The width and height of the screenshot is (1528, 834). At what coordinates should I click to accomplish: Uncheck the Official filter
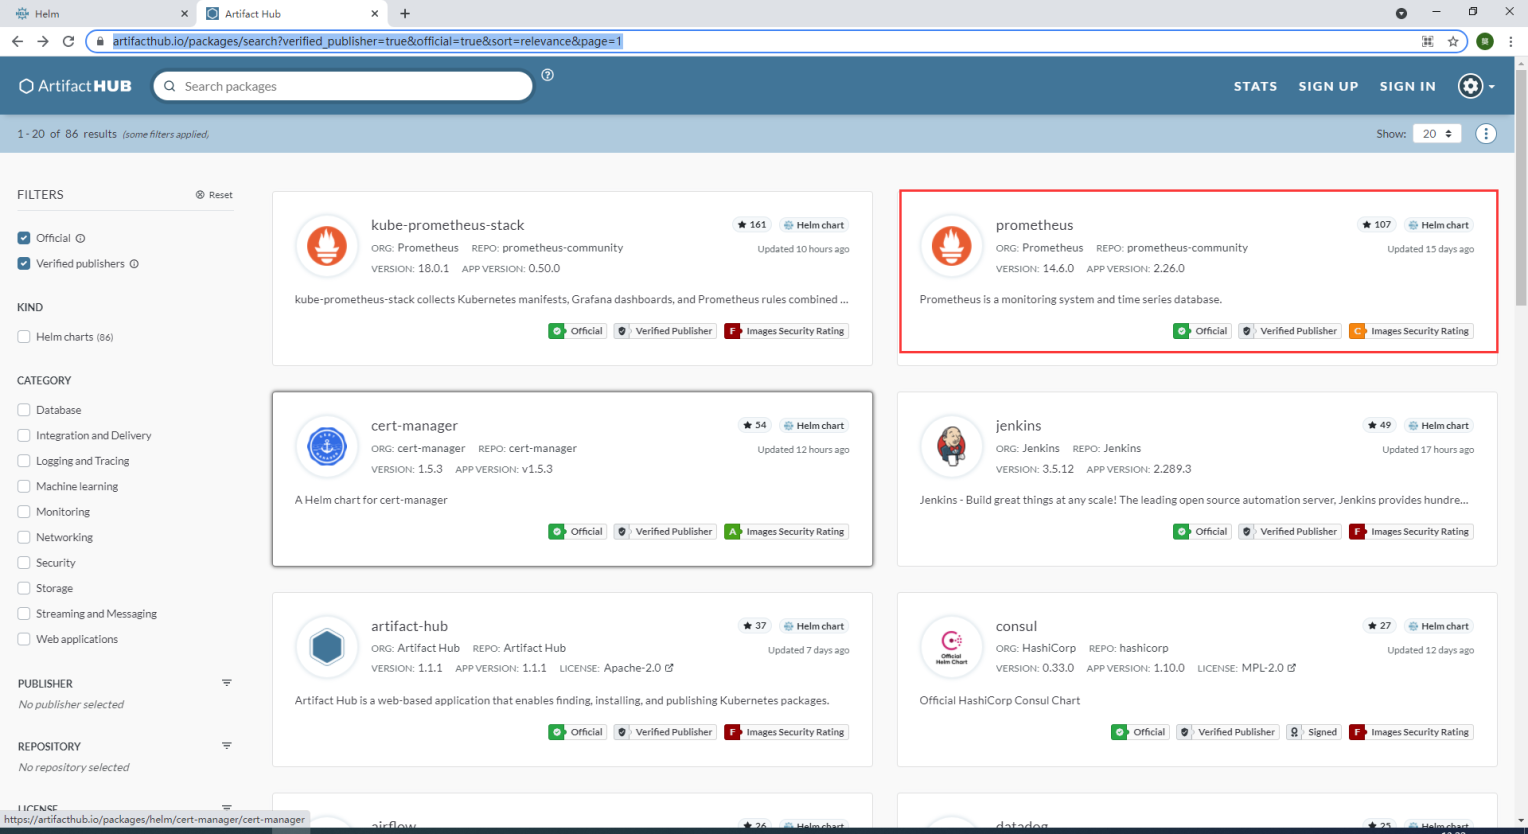click(24, 238)
